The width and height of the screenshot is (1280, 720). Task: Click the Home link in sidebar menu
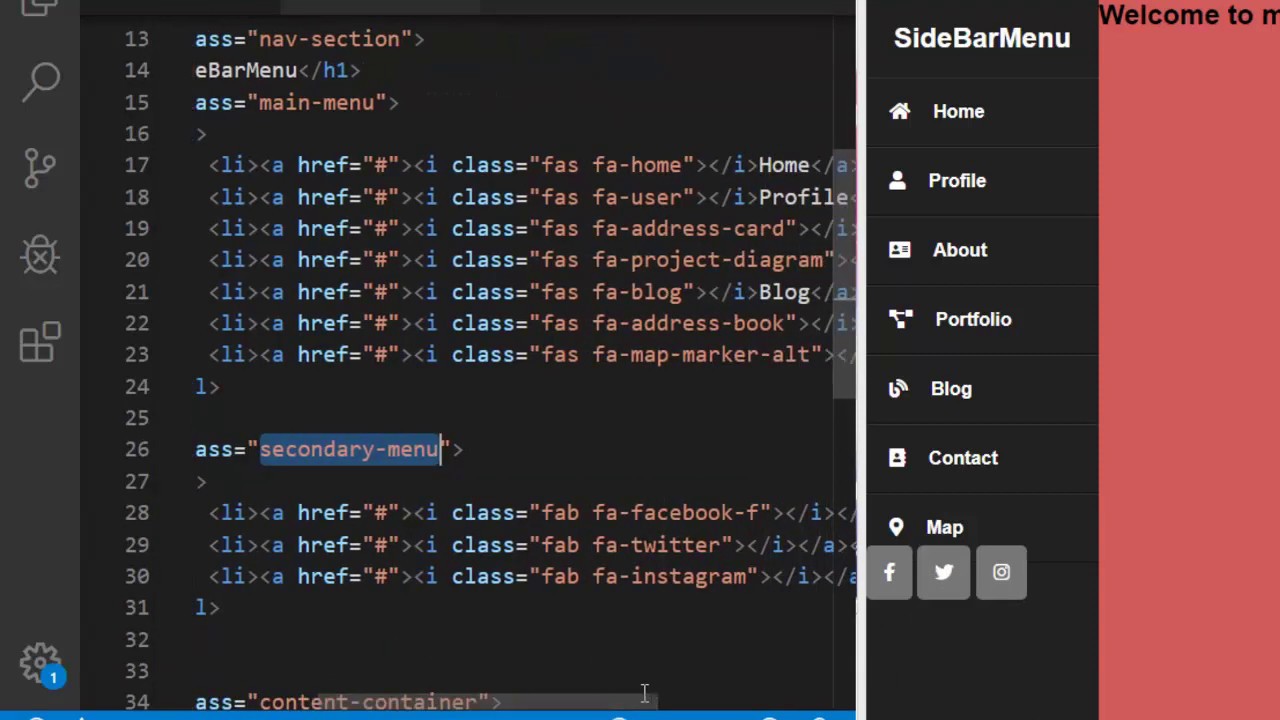958,112
